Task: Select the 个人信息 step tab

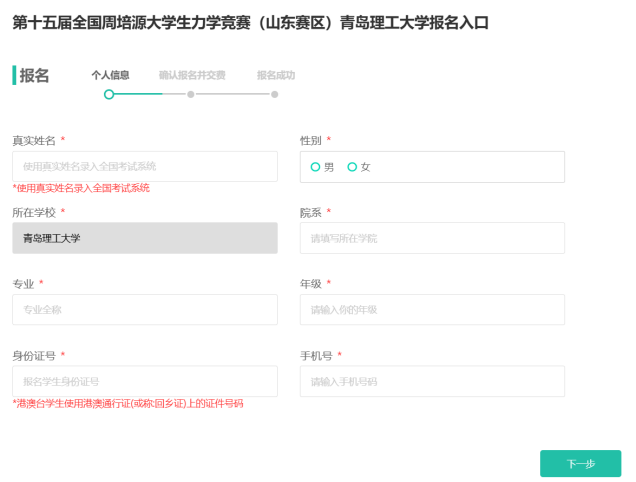Action: [x=110, y=75]
